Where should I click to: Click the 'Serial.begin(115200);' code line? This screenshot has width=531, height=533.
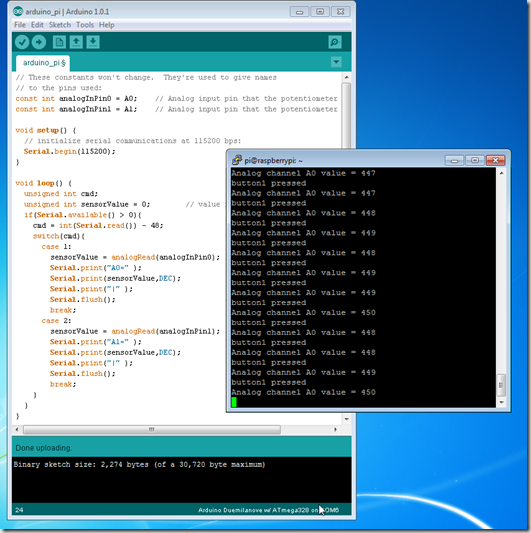(69, 151)
